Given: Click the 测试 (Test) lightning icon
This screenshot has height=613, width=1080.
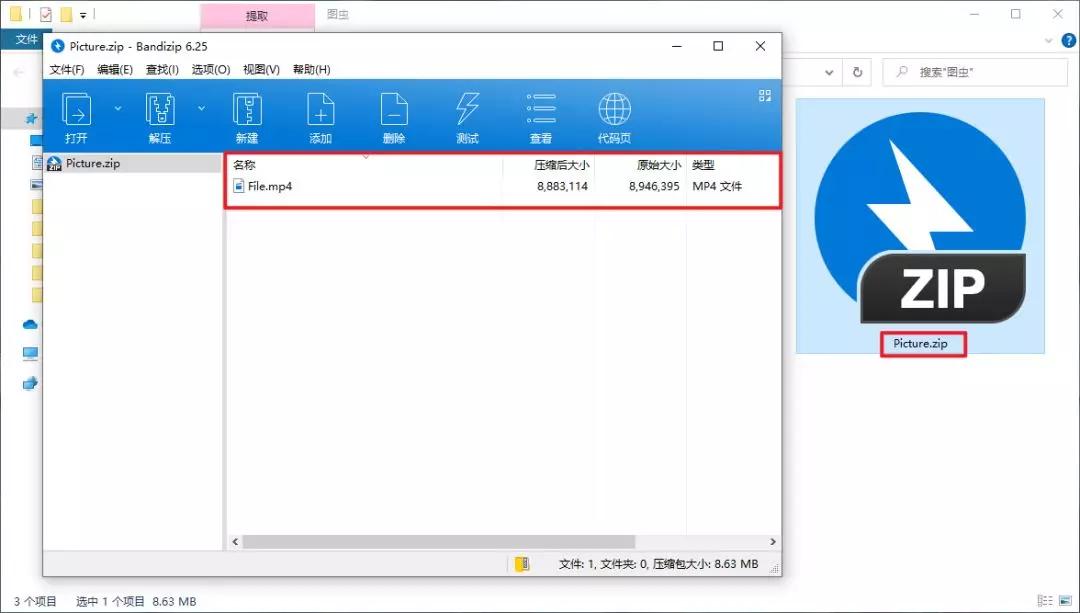Looking at the screenshot, I should 467,108.
